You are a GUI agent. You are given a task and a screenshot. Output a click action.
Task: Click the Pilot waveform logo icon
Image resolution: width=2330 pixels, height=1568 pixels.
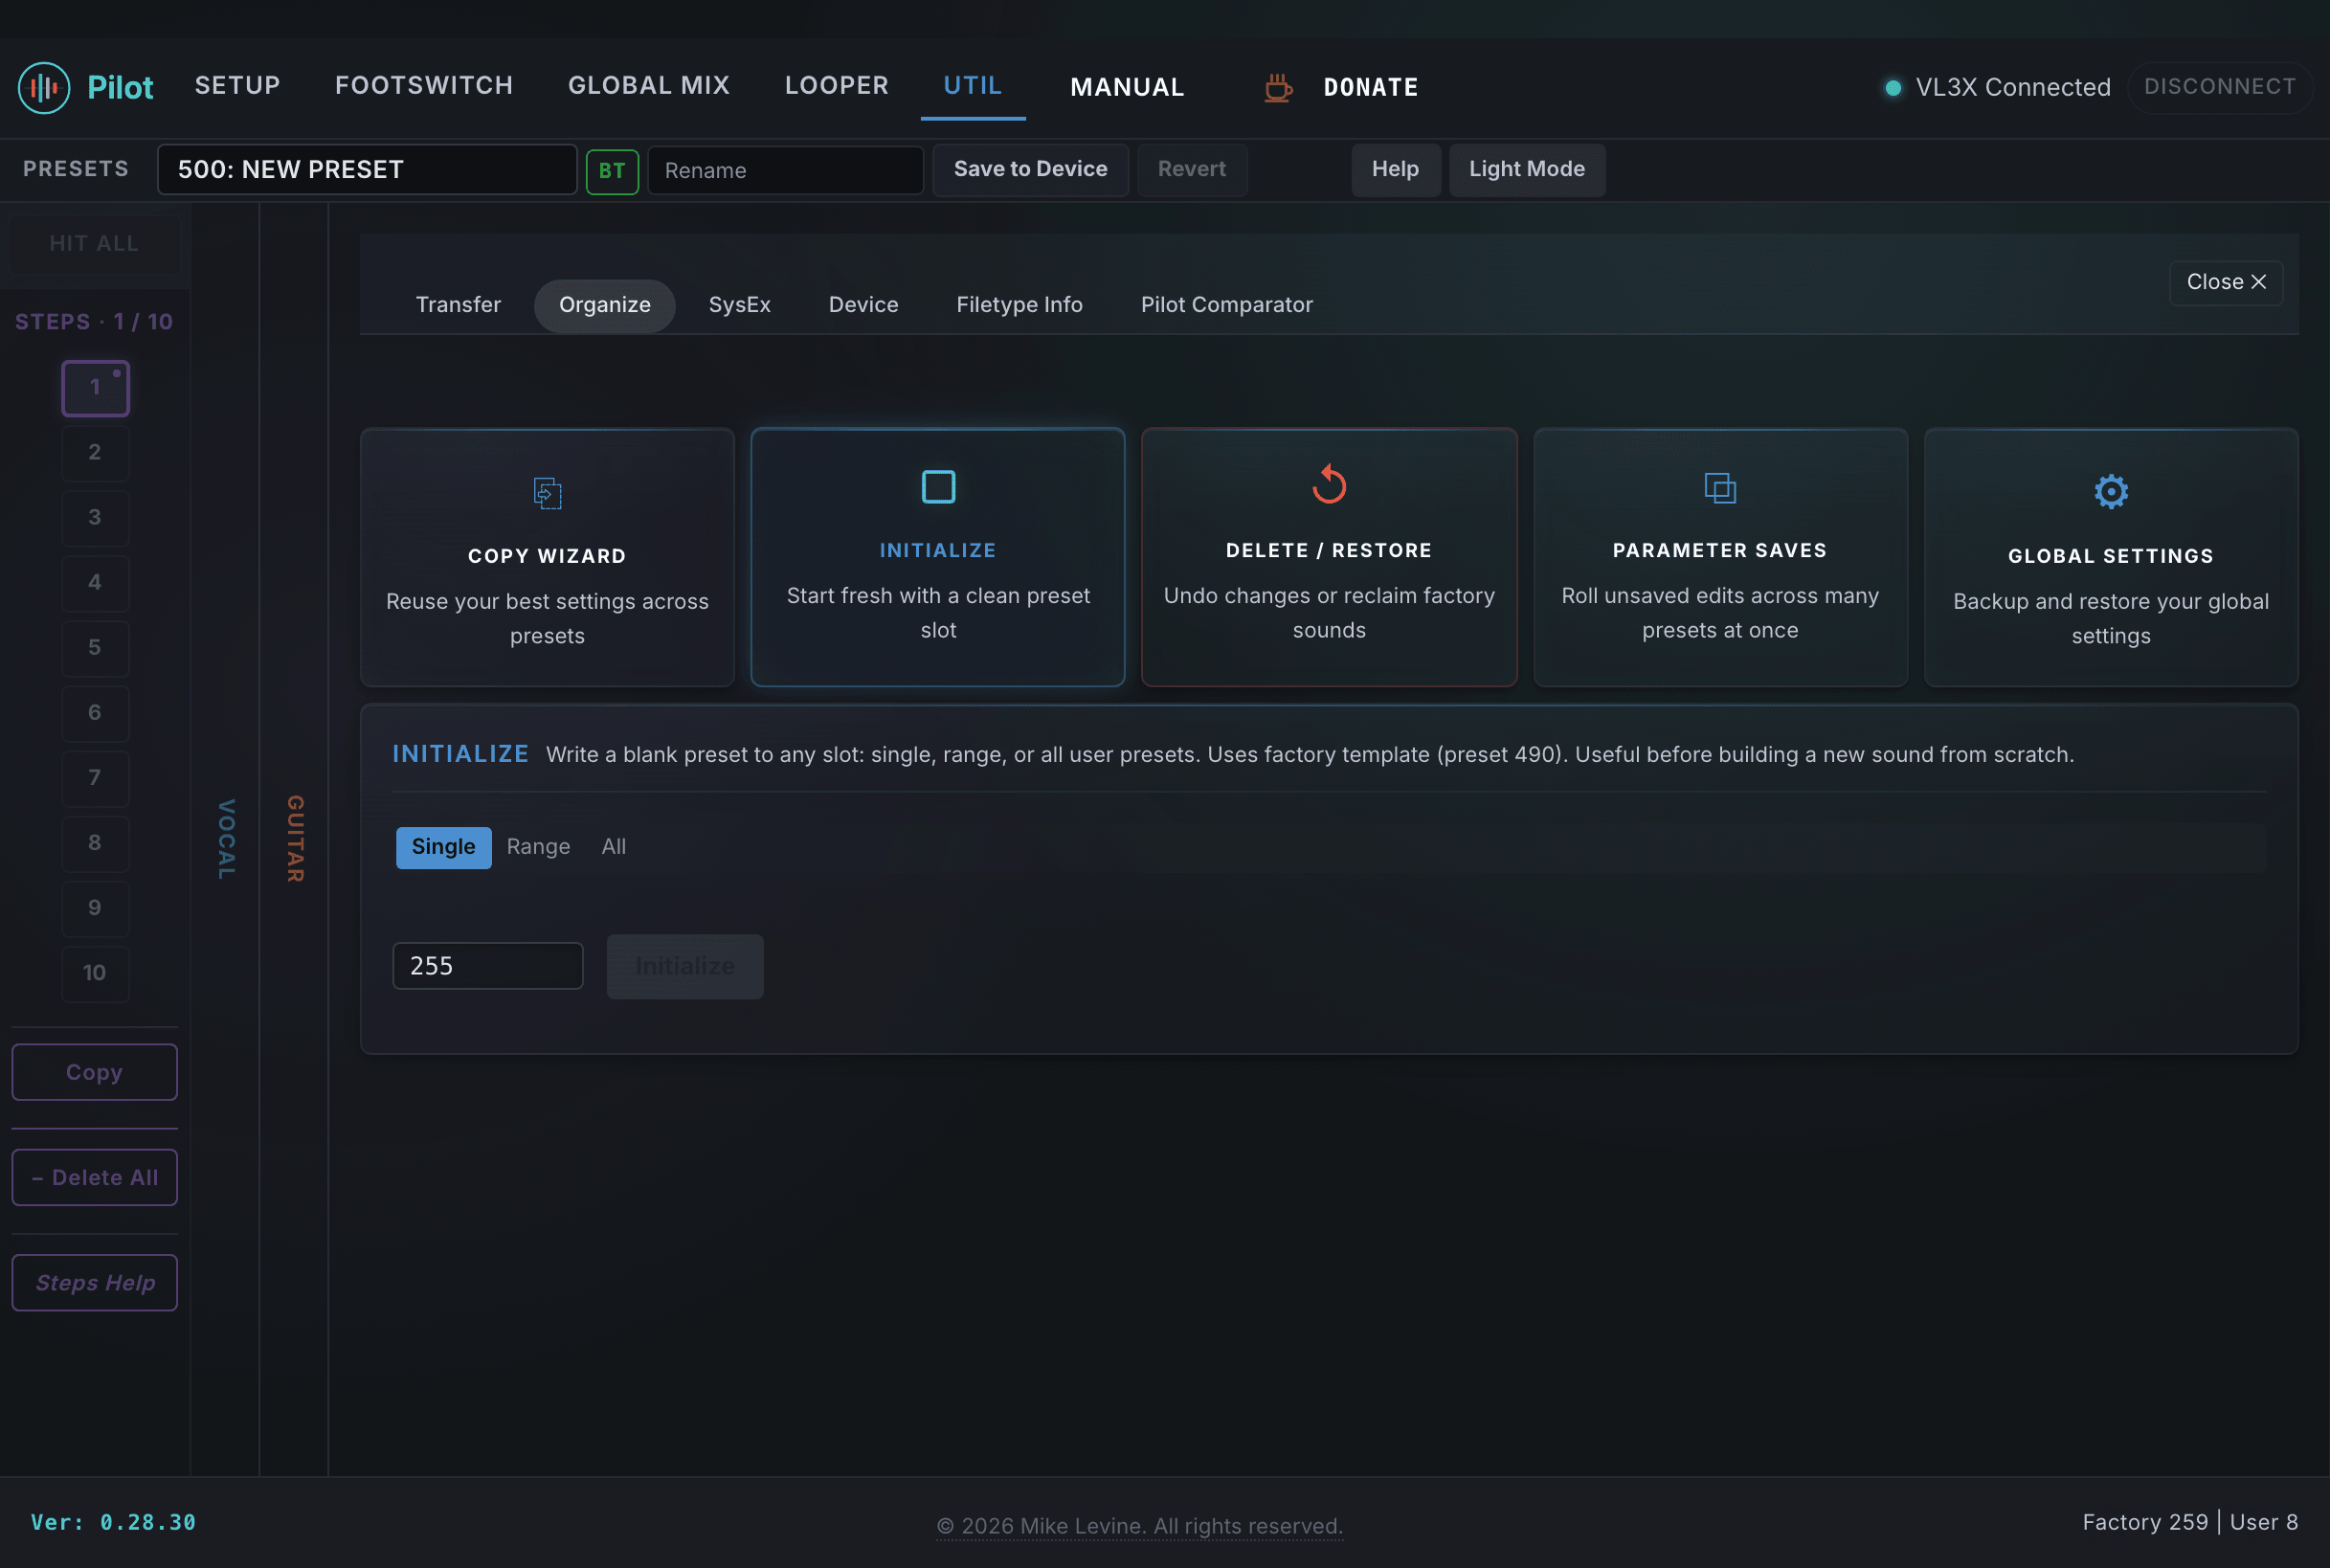(x=44, y=87)
